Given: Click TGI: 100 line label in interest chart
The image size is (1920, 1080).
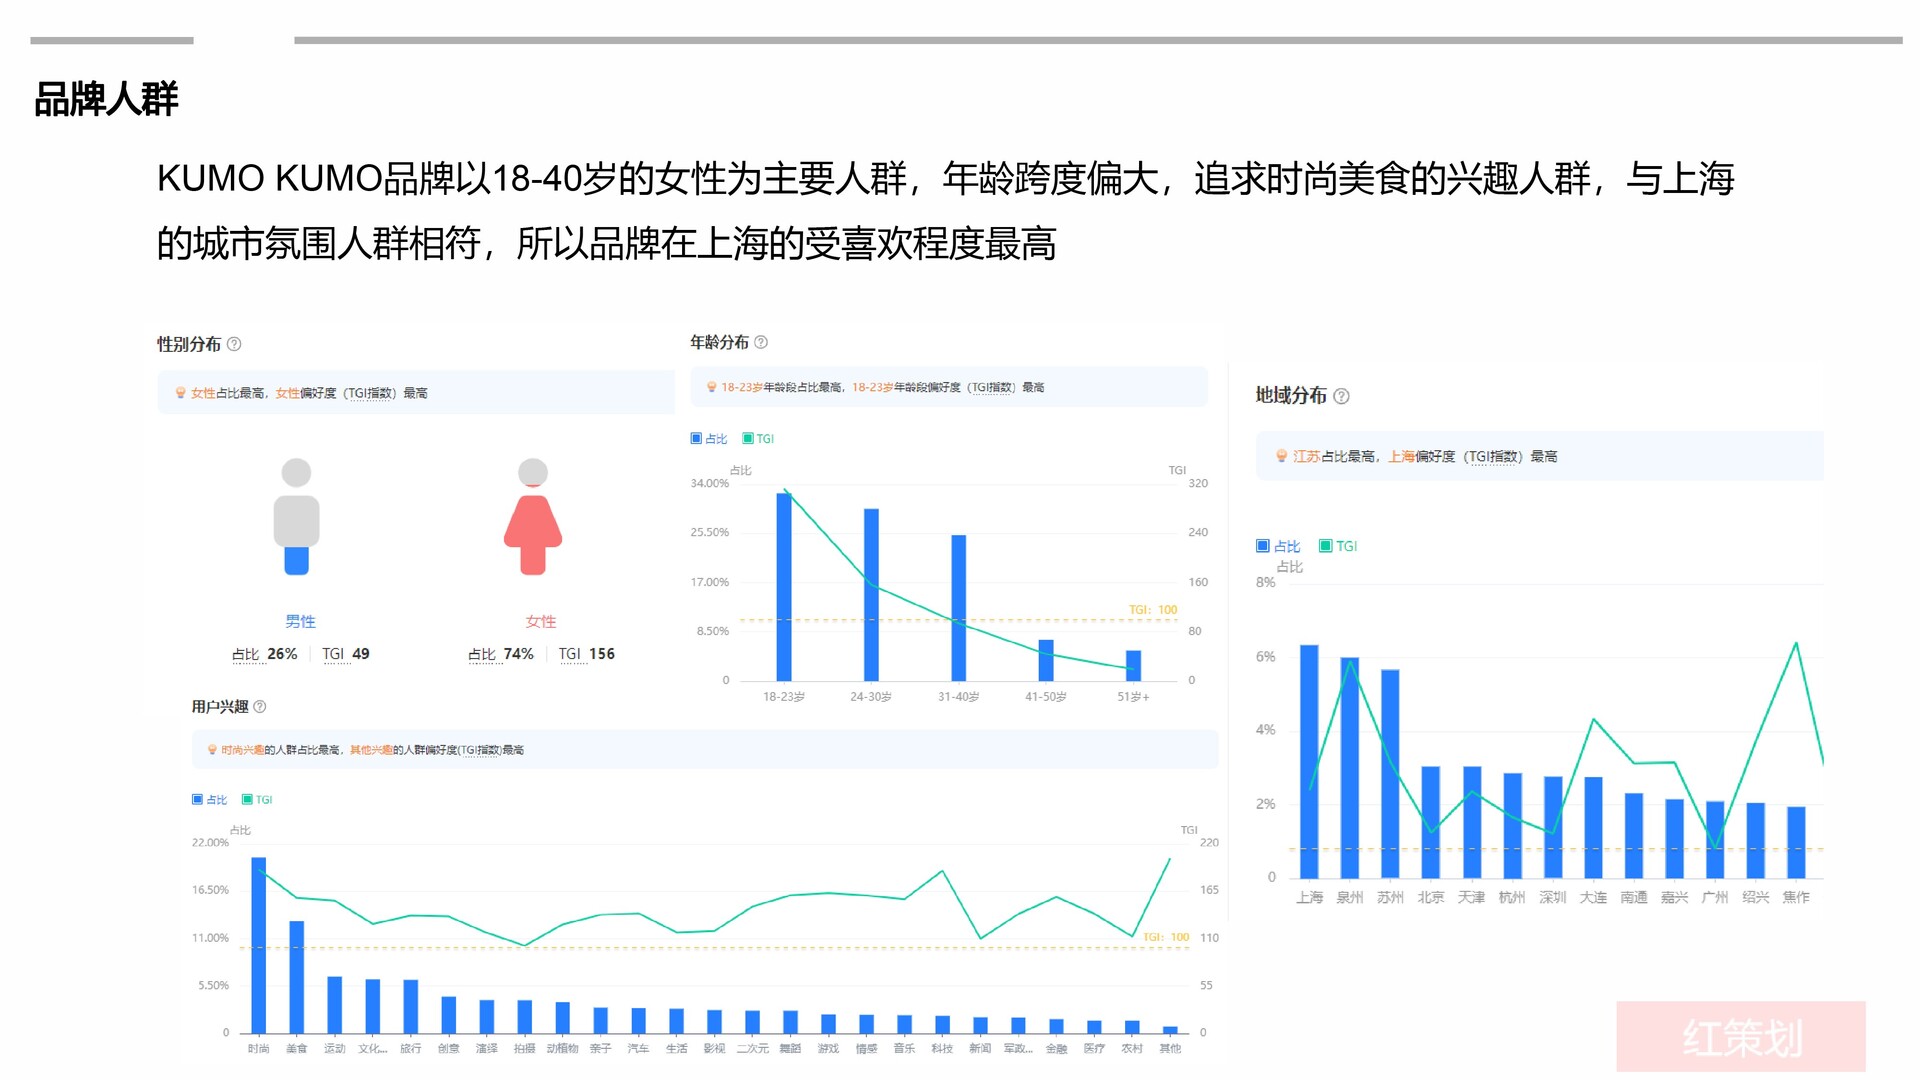Looking at the screenshot, I should pos(1166,937).
